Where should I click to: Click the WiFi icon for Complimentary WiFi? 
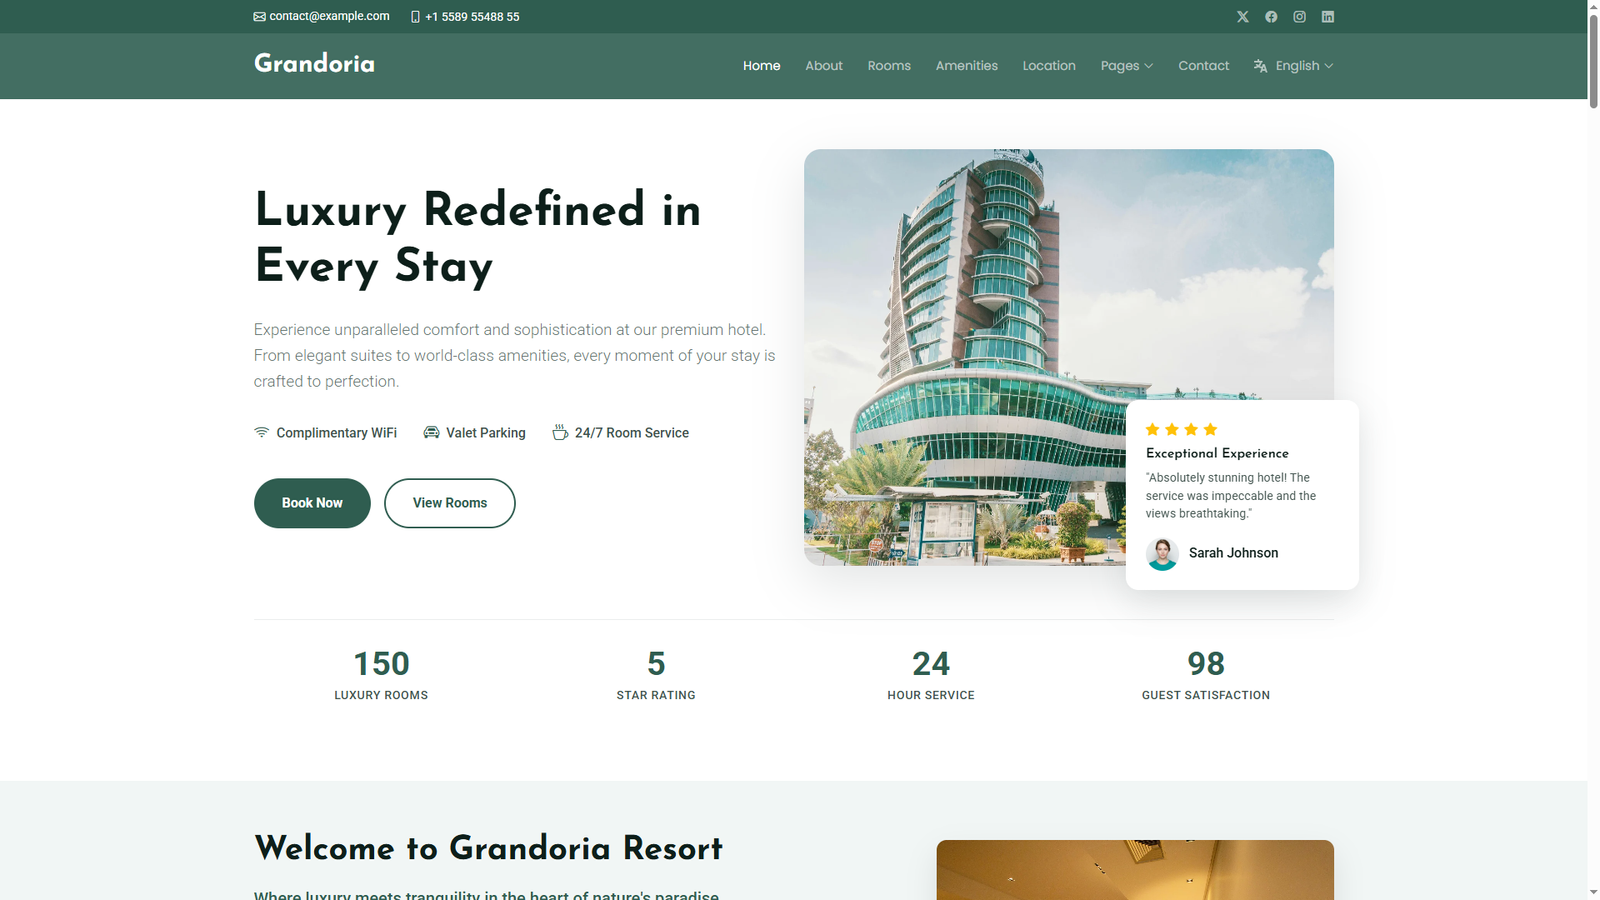(261, 432)
